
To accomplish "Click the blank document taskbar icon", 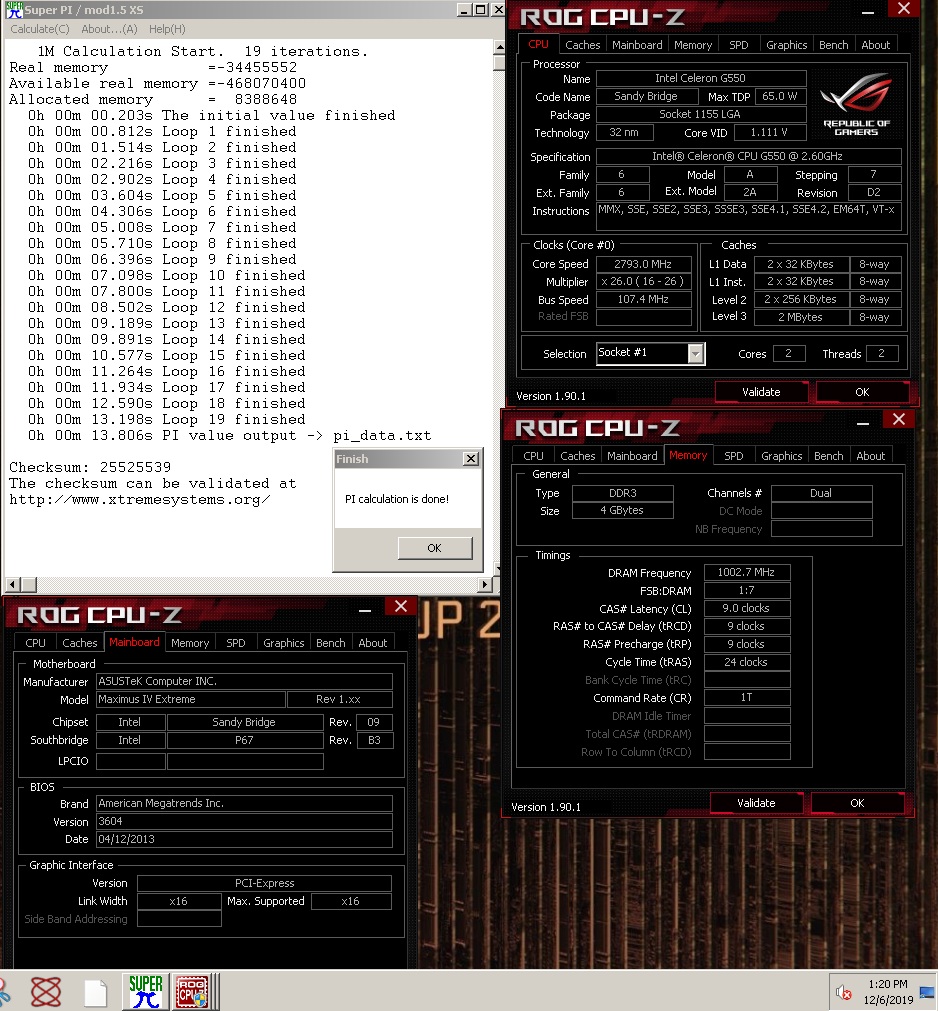I will 95,992.
